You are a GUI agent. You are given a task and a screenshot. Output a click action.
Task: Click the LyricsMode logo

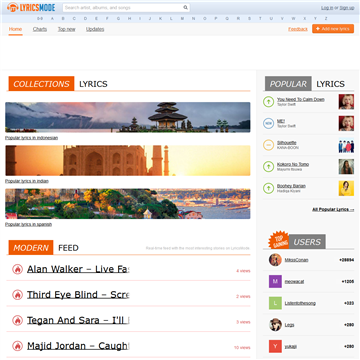[31, 7]
